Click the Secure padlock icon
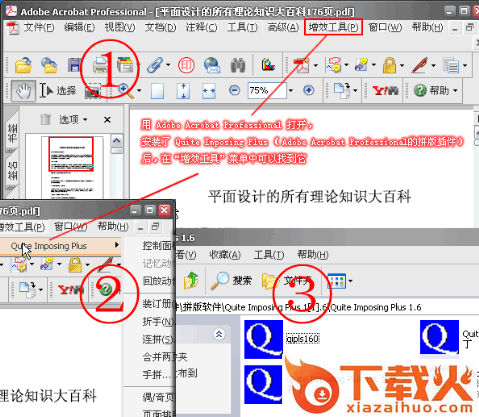 389,65
